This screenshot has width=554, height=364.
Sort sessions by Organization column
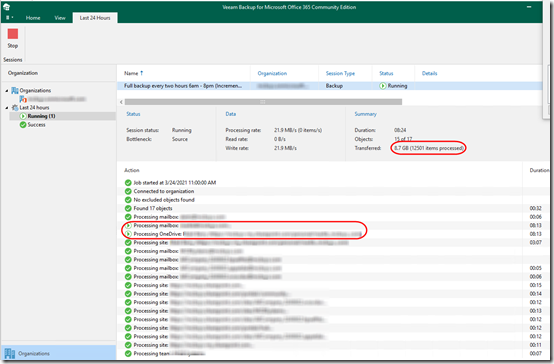(x=272, y=73)
